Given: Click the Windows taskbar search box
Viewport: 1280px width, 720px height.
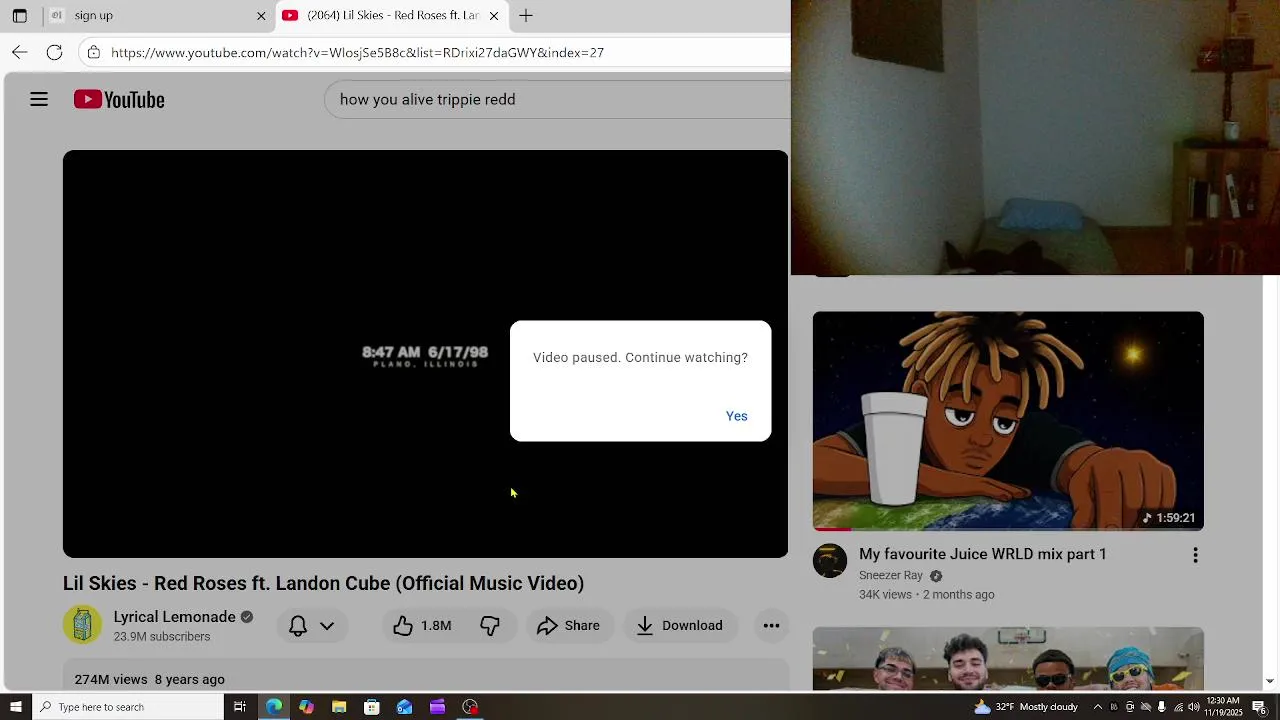Looking at the screenshot, I should pyautogui.click(x=127, y=707).
